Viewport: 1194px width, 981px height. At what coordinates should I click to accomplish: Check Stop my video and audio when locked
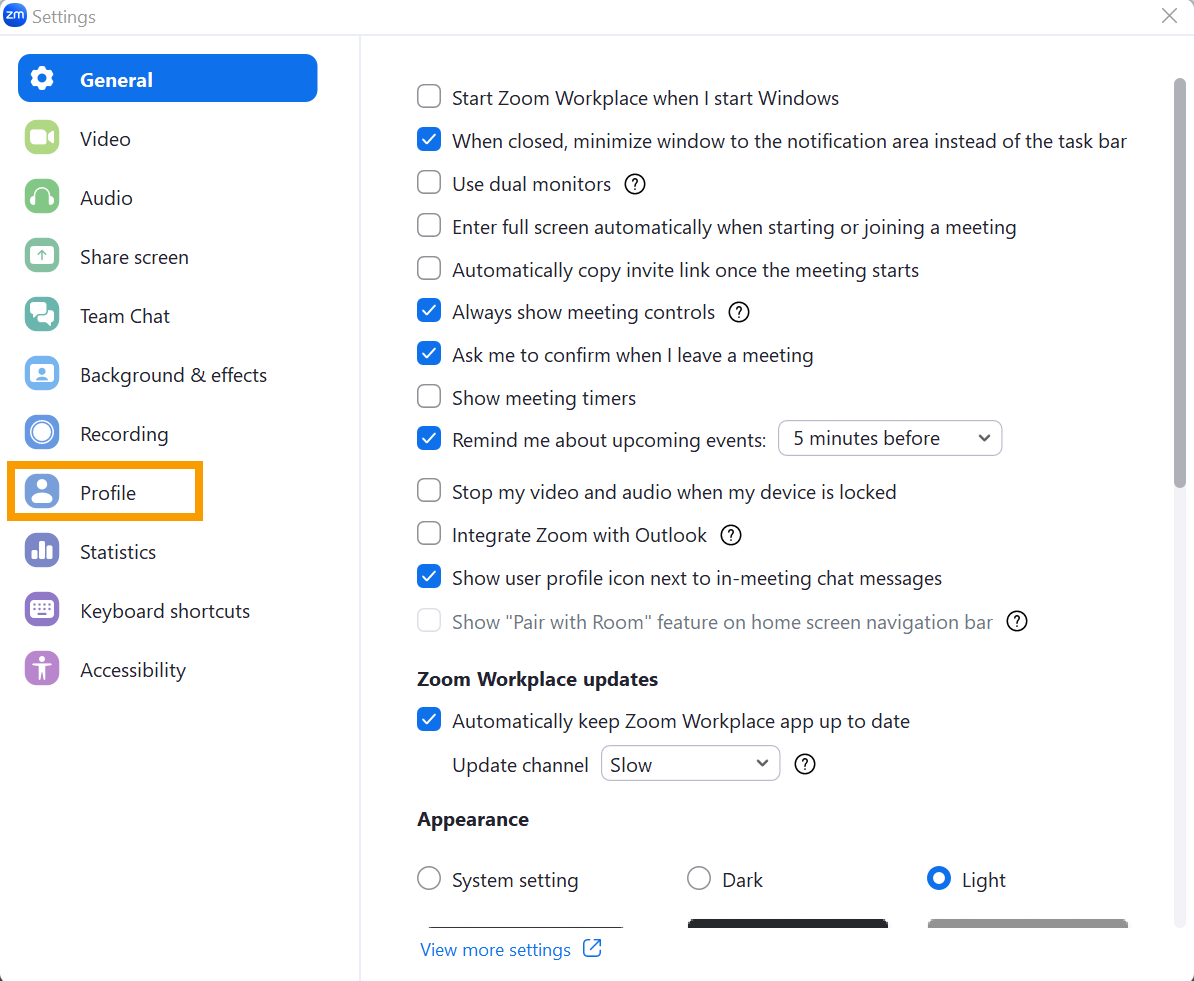coord(429,490)
